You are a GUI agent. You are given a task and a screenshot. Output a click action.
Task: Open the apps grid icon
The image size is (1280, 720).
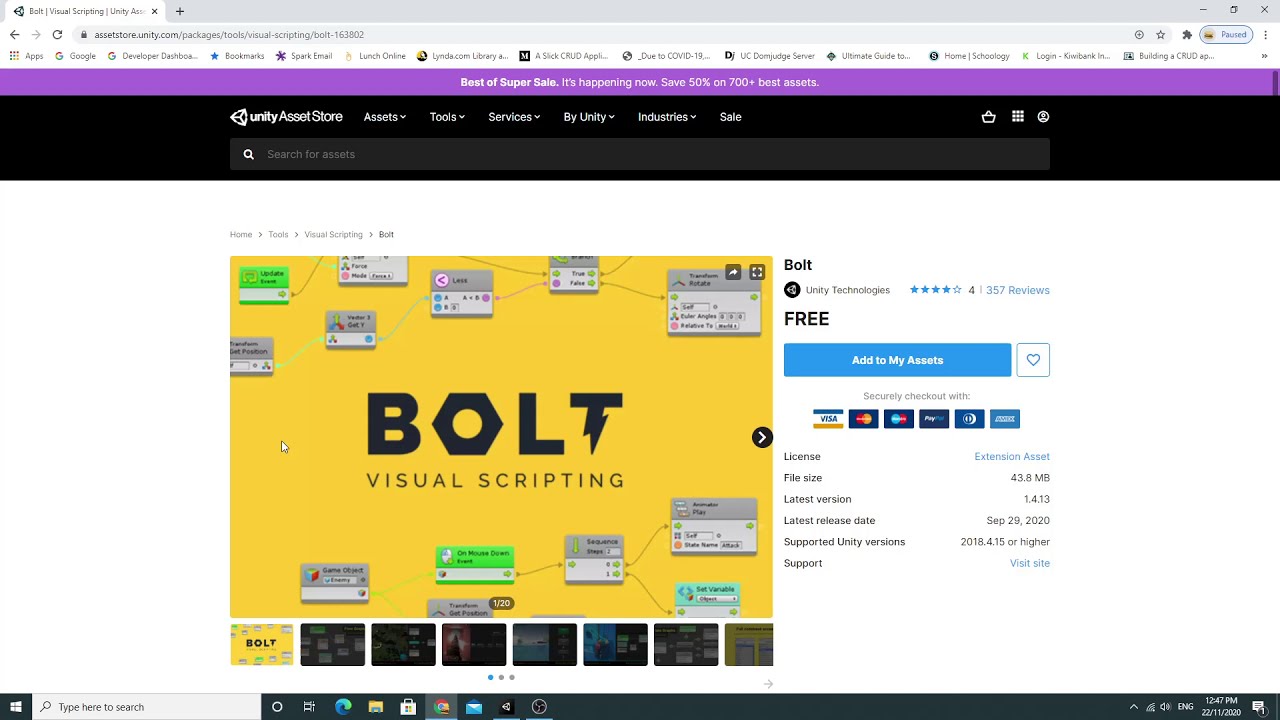tap(1017, 117)
